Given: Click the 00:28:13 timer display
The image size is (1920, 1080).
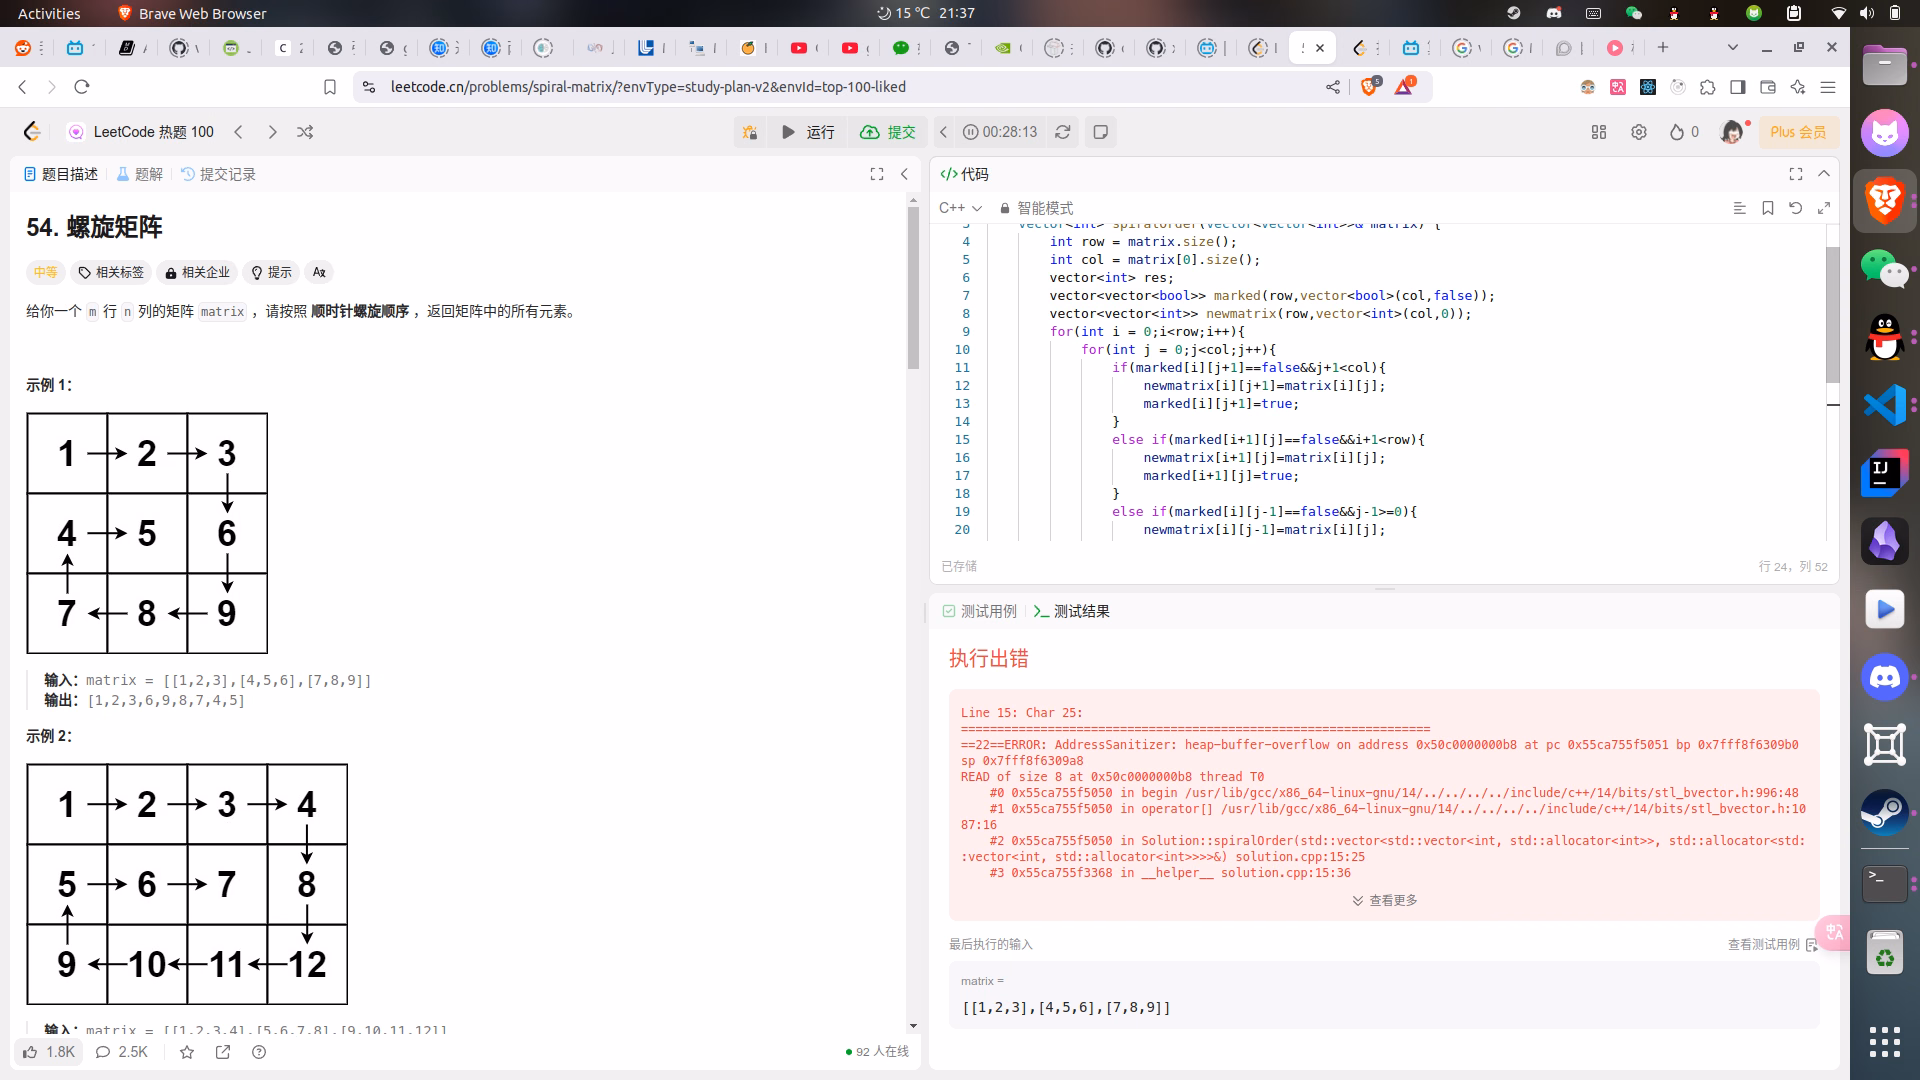Looking at the screenshot, I should pos(1000,132).
